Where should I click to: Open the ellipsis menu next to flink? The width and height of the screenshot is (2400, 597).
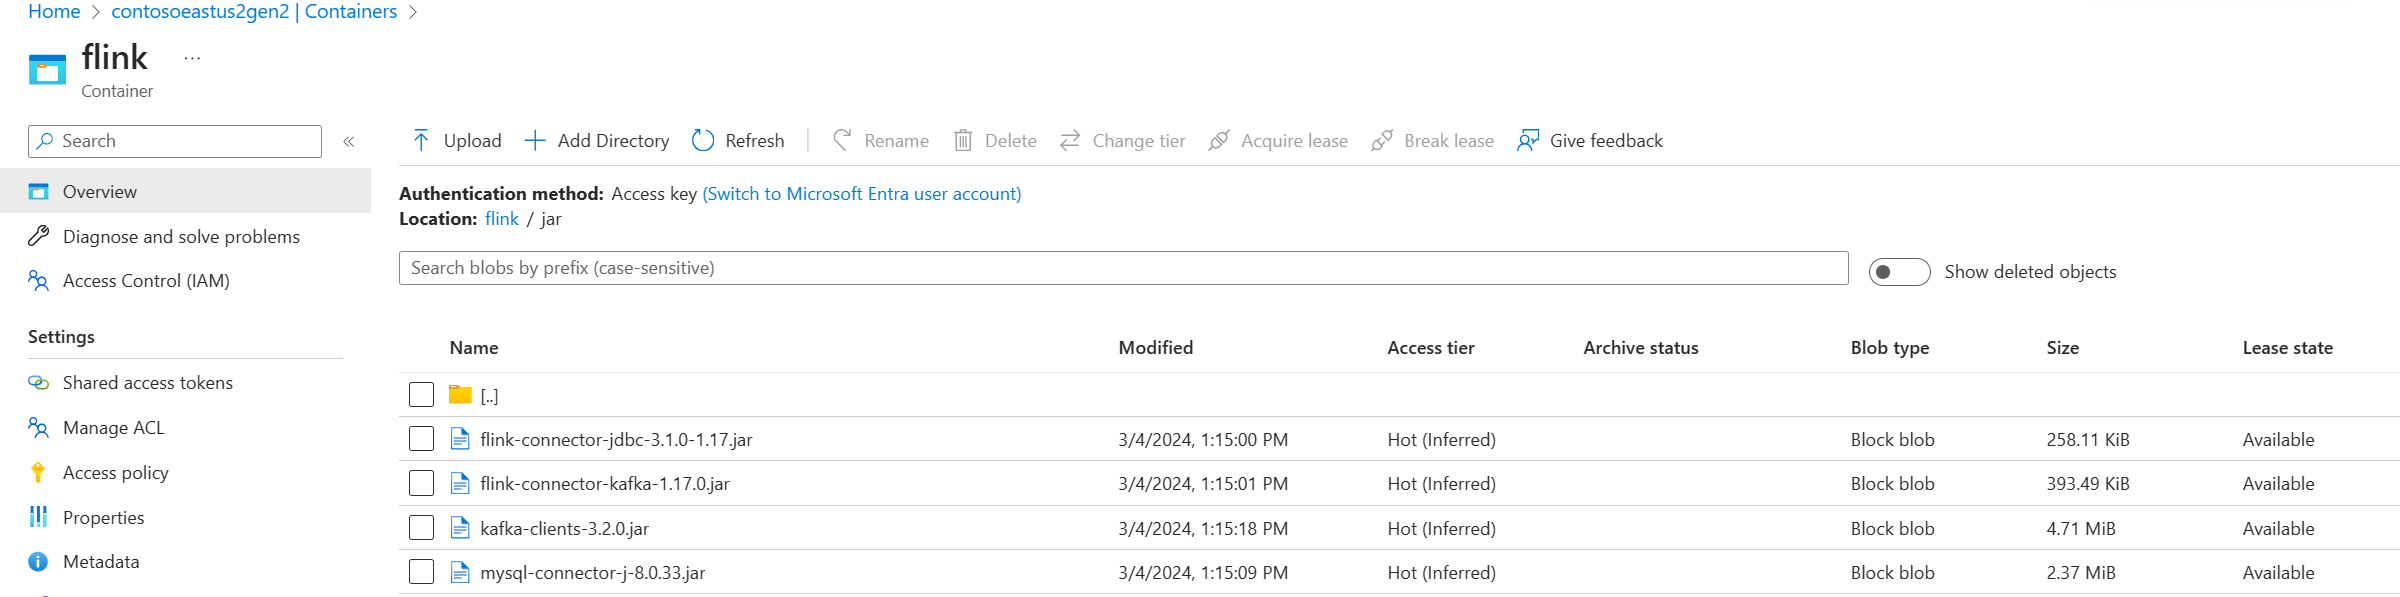(193, 59)
